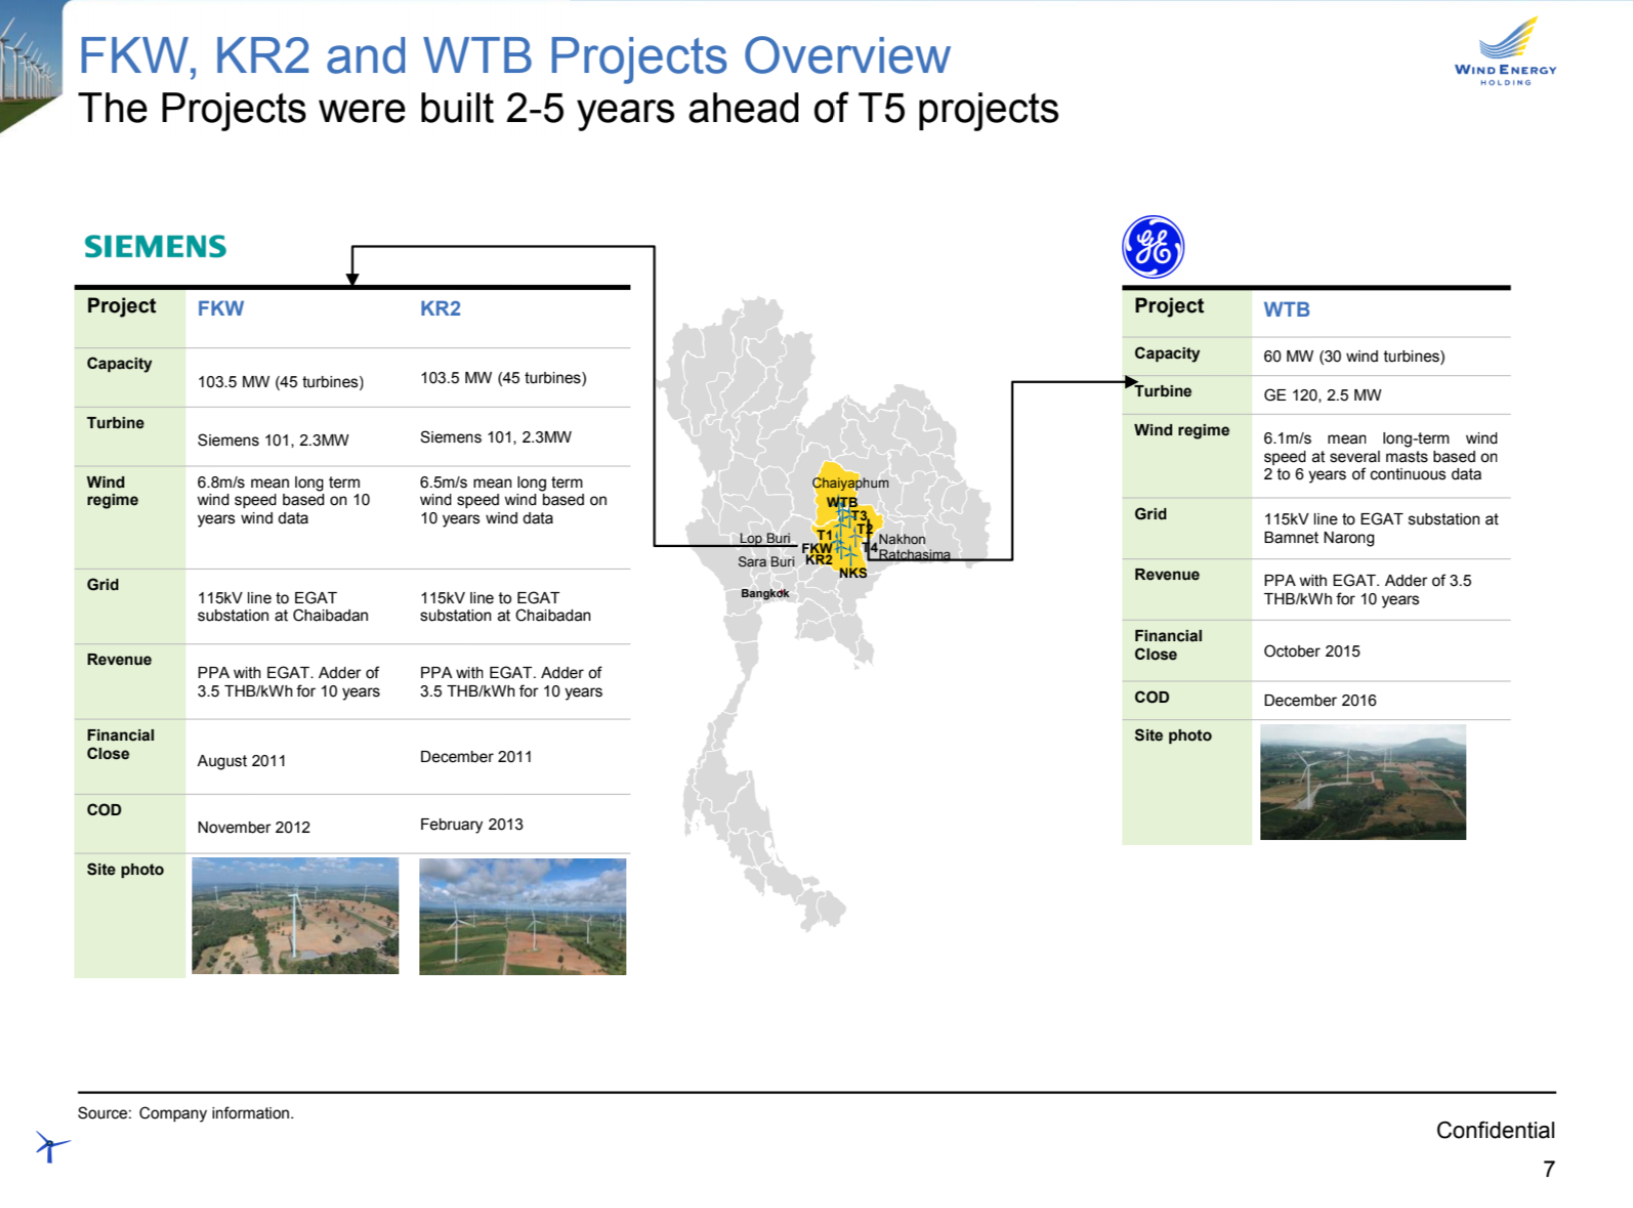The width and height of the screenshot is (1633, 1208).
Task: Select the KR2 project heading
Action: 440,308
